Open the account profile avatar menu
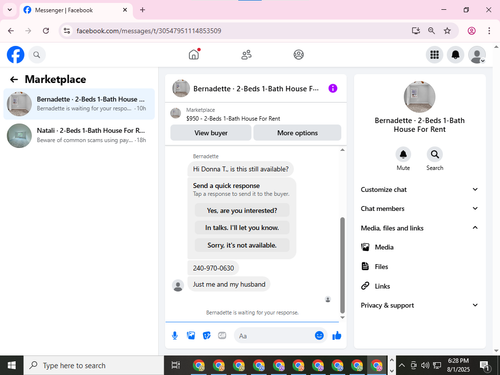Image resolution: width=500 pixels, height=375 pixels. tap(477, 55)
